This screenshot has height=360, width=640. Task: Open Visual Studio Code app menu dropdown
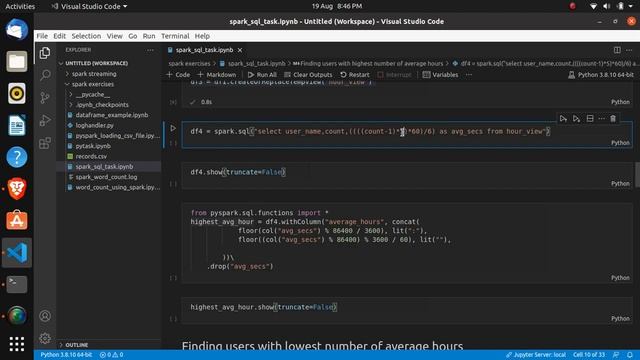click(89, 6)
